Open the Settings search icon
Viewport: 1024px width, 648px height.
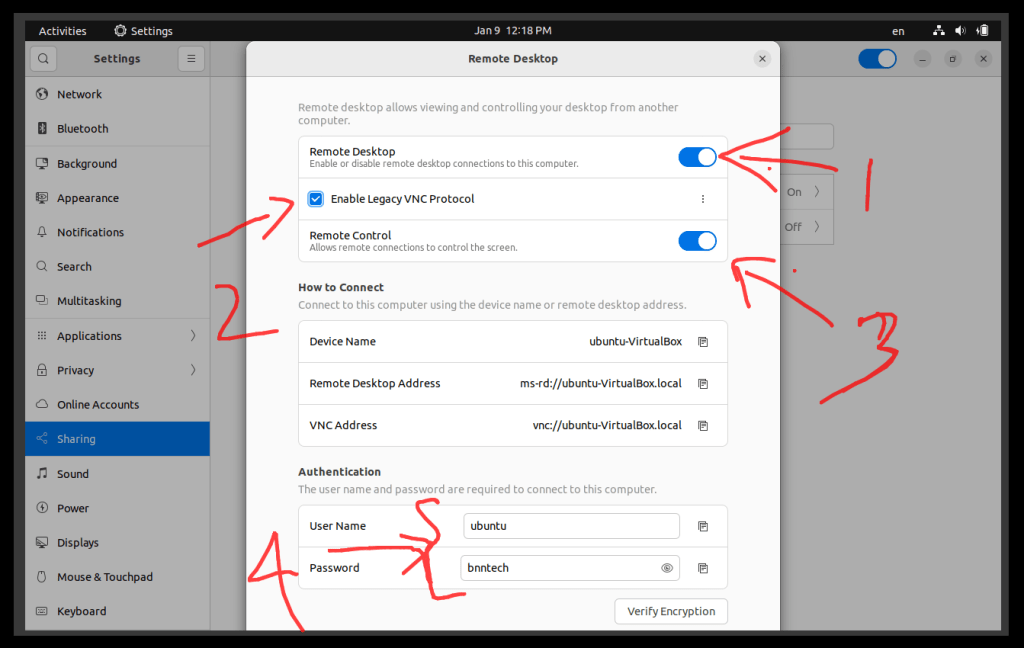[x=43, y=59]
